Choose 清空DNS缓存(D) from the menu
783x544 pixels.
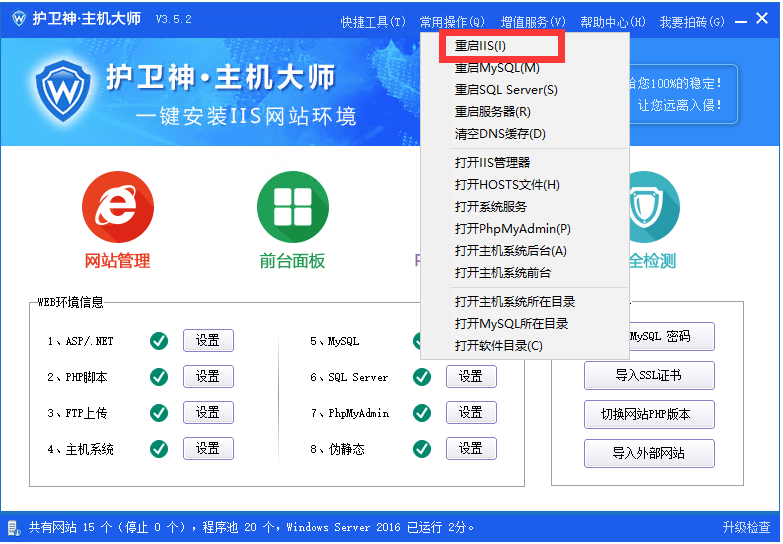tap(500, 134)
